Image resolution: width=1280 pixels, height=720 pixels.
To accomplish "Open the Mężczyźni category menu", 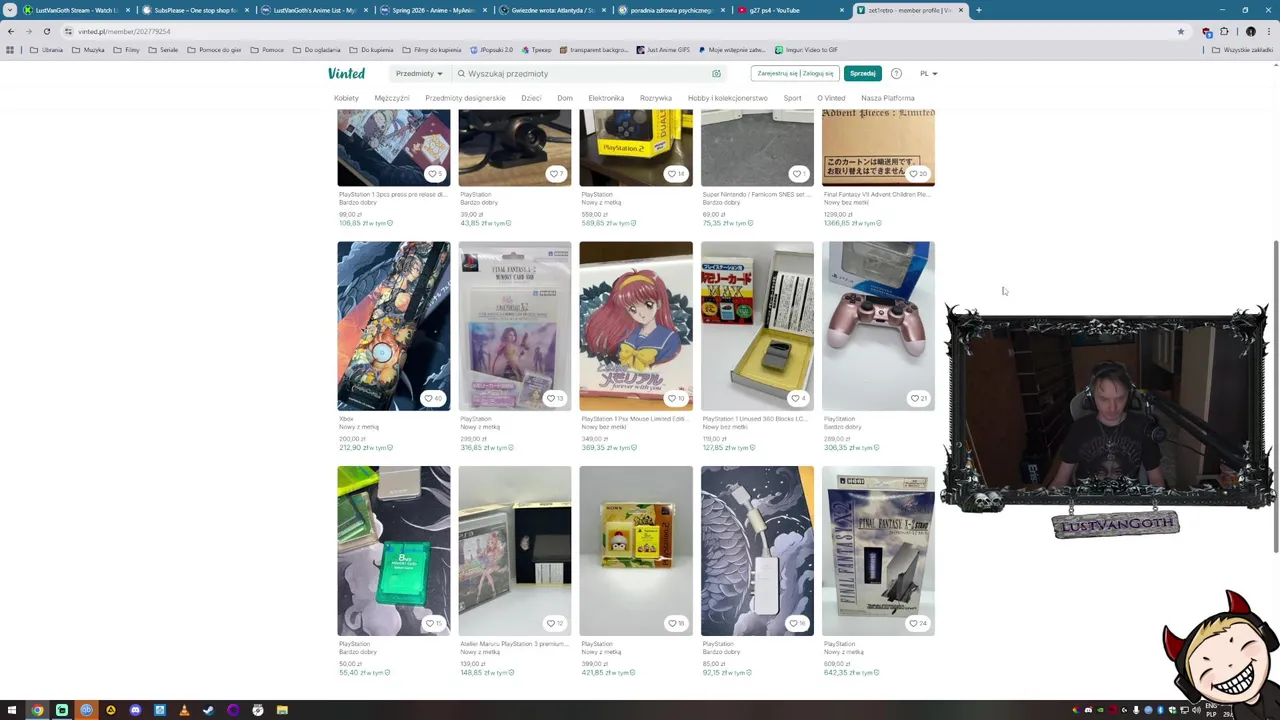I will tap(392, 98).
